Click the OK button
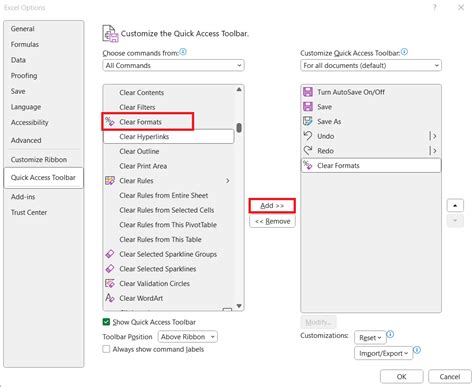Viewport: 474px width, 387px height. [402, 377]
